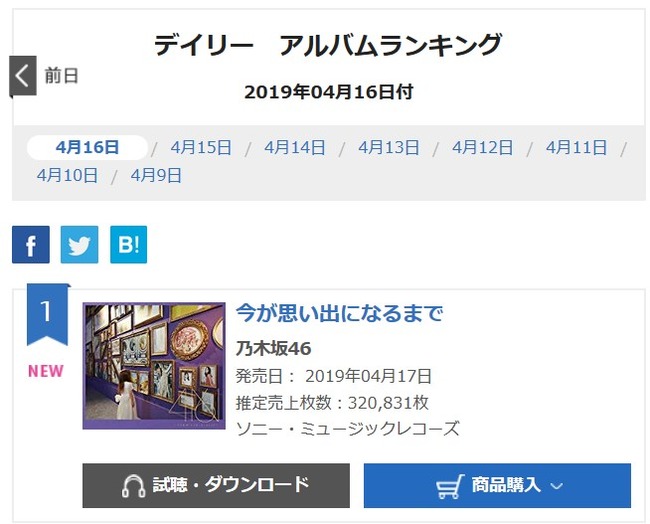This screenshot has height=524, width=650.
Task: Go to previous day with left chevron
Action: (x=23, y=76)
